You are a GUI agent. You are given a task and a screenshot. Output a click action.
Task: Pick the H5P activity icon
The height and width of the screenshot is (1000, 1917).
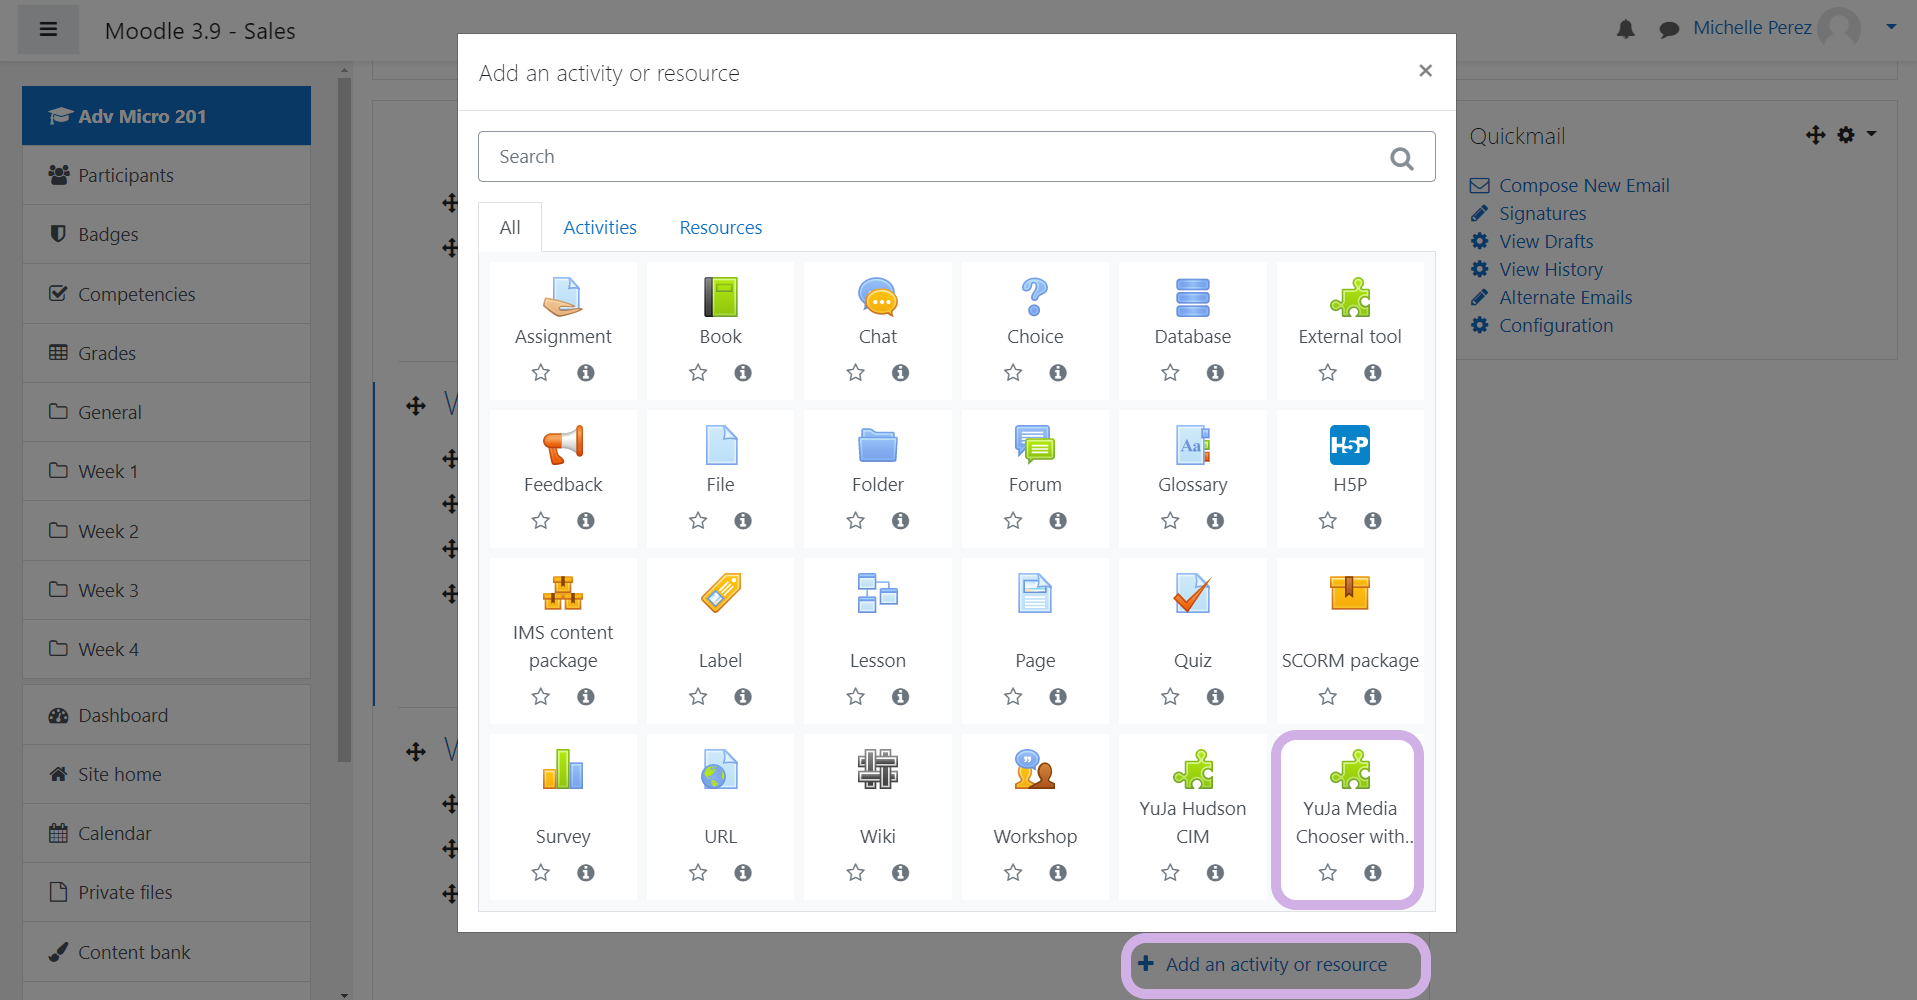[x=1349, y=445]
